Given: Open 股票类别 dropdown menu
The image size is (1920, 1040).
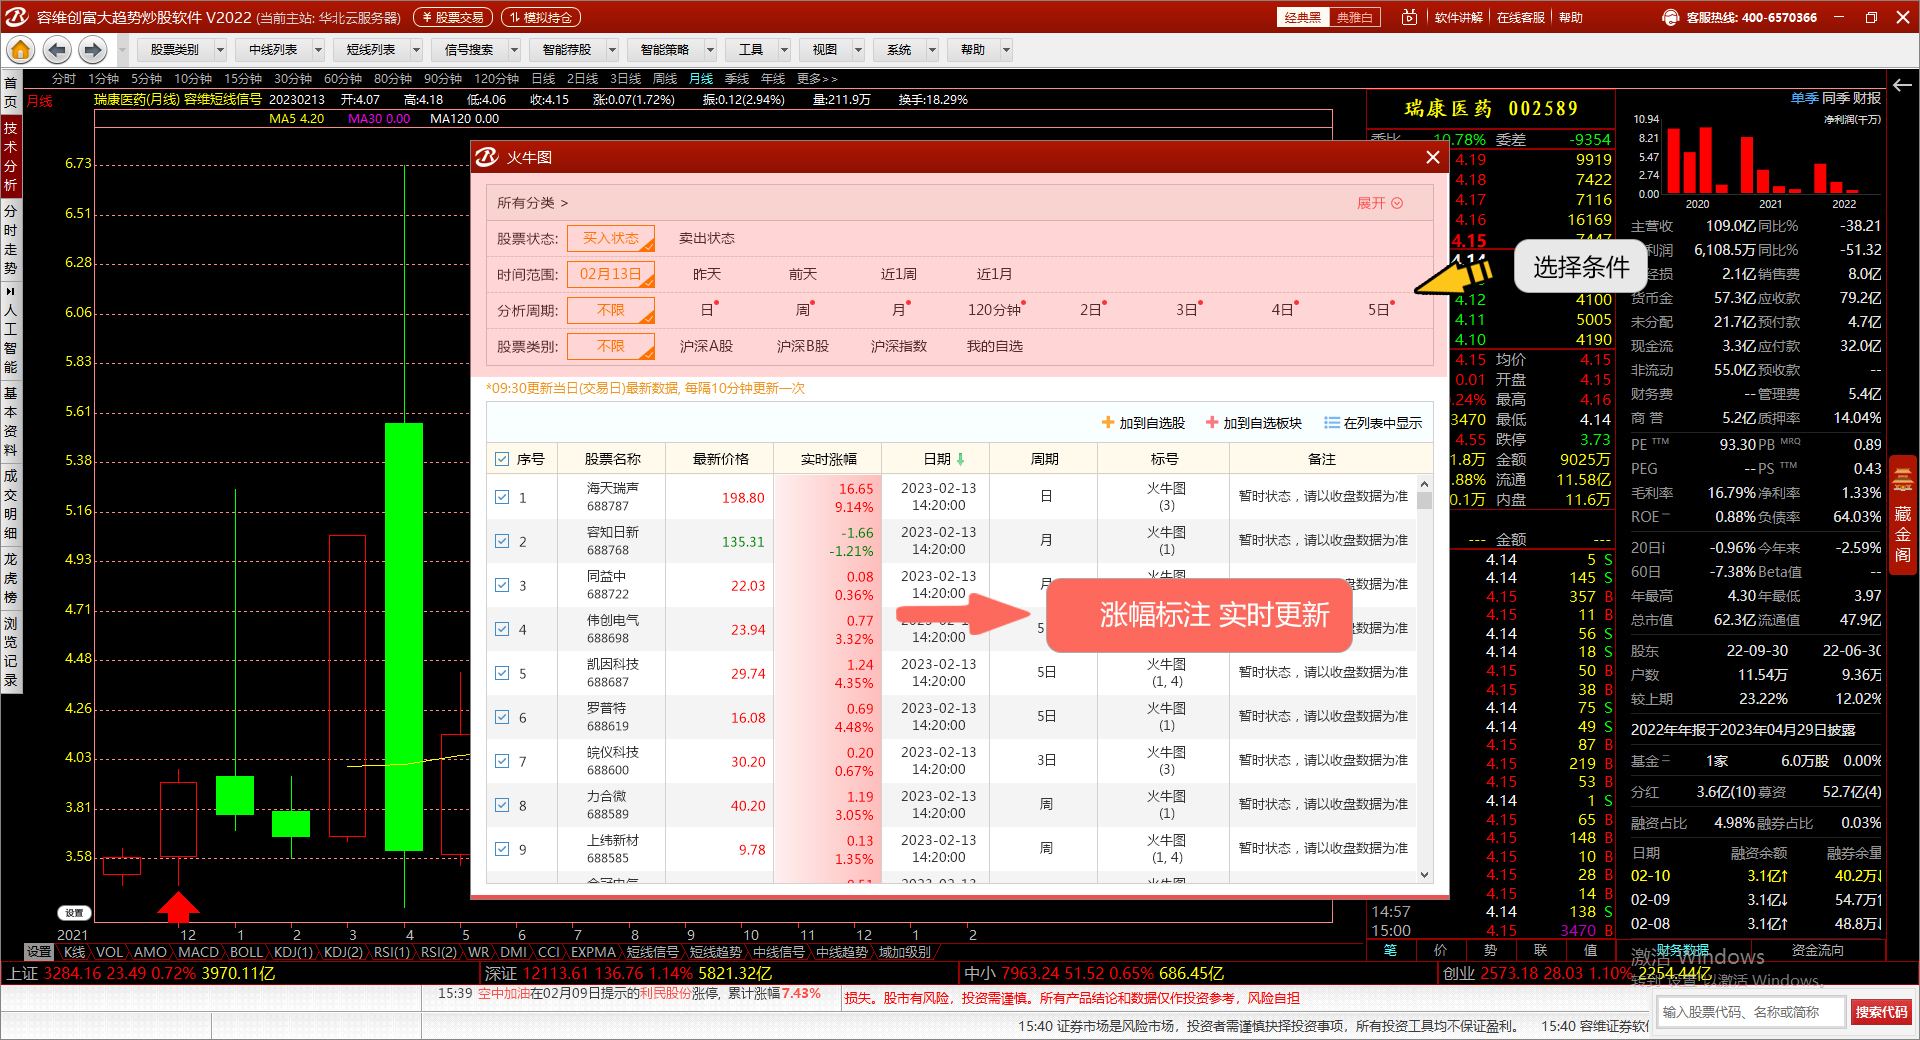Looking at the screenshot, I should (183, 49).
